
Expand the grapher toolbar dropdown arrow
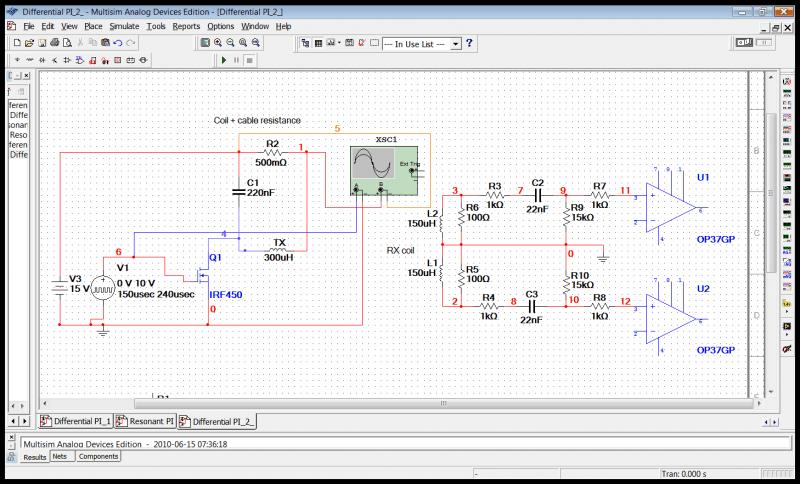click(340, 44)
